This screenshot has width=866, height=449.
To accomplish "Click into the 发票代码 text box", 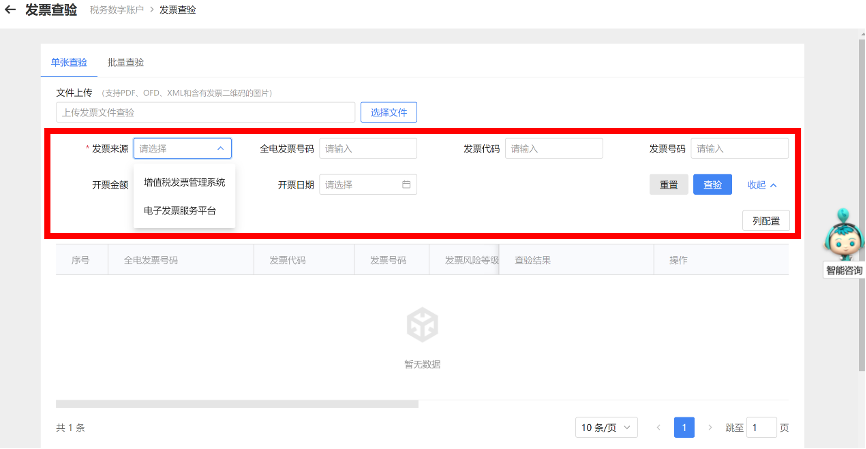I will [x=553, y=149].
